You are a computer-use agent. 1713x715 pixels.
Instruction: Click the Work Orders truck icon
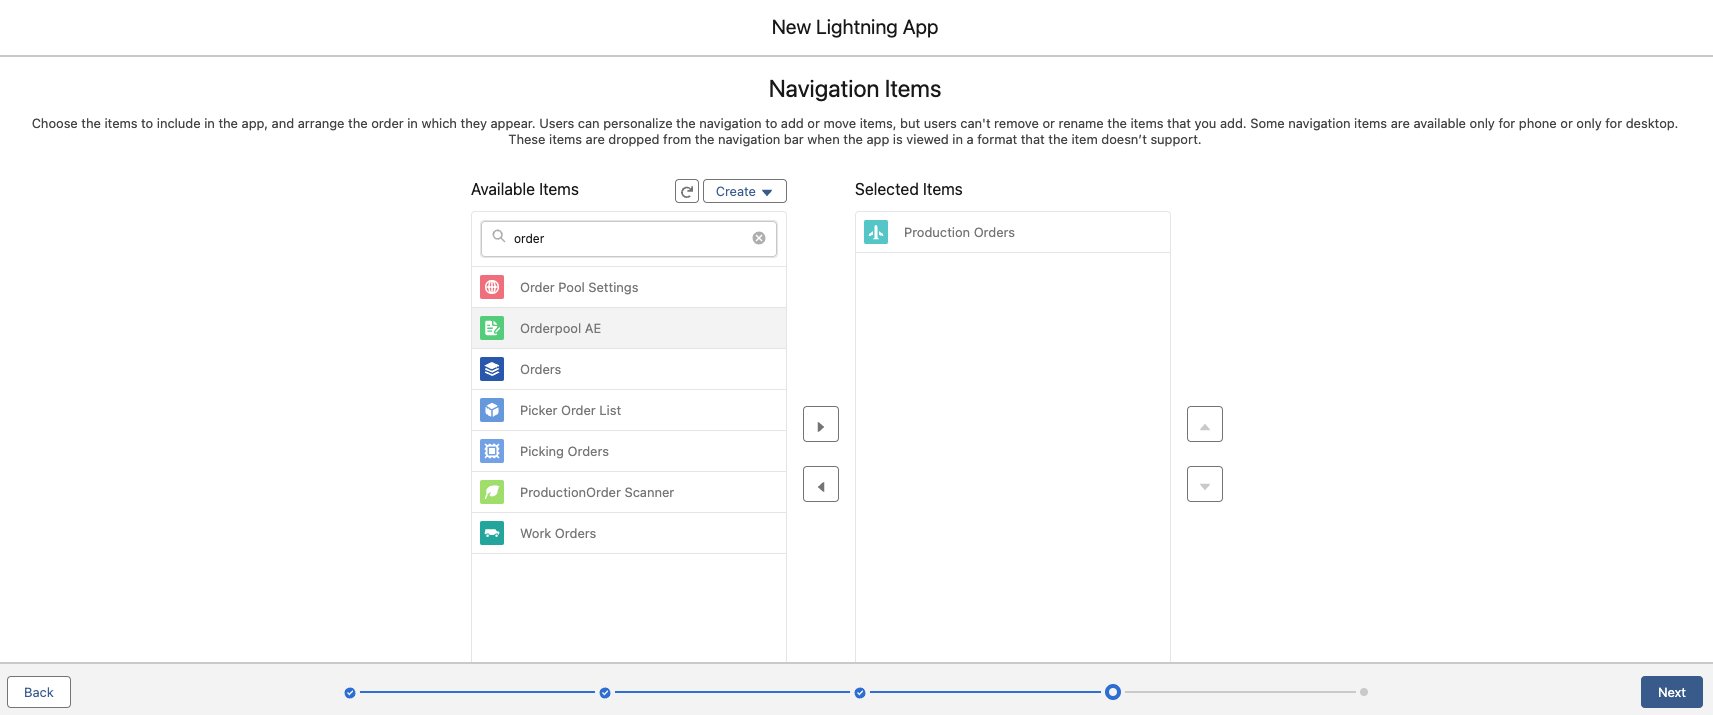[492, 533]
